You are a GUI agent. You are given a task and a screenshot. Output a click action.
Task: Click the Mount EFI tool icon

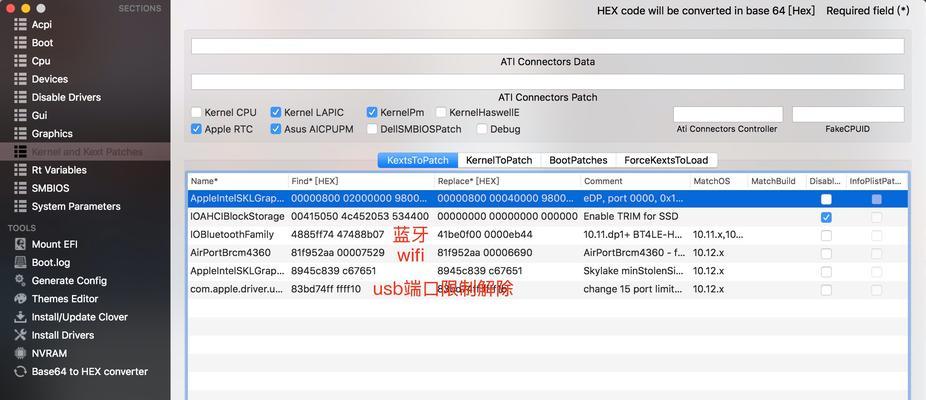tap(21, 244)
